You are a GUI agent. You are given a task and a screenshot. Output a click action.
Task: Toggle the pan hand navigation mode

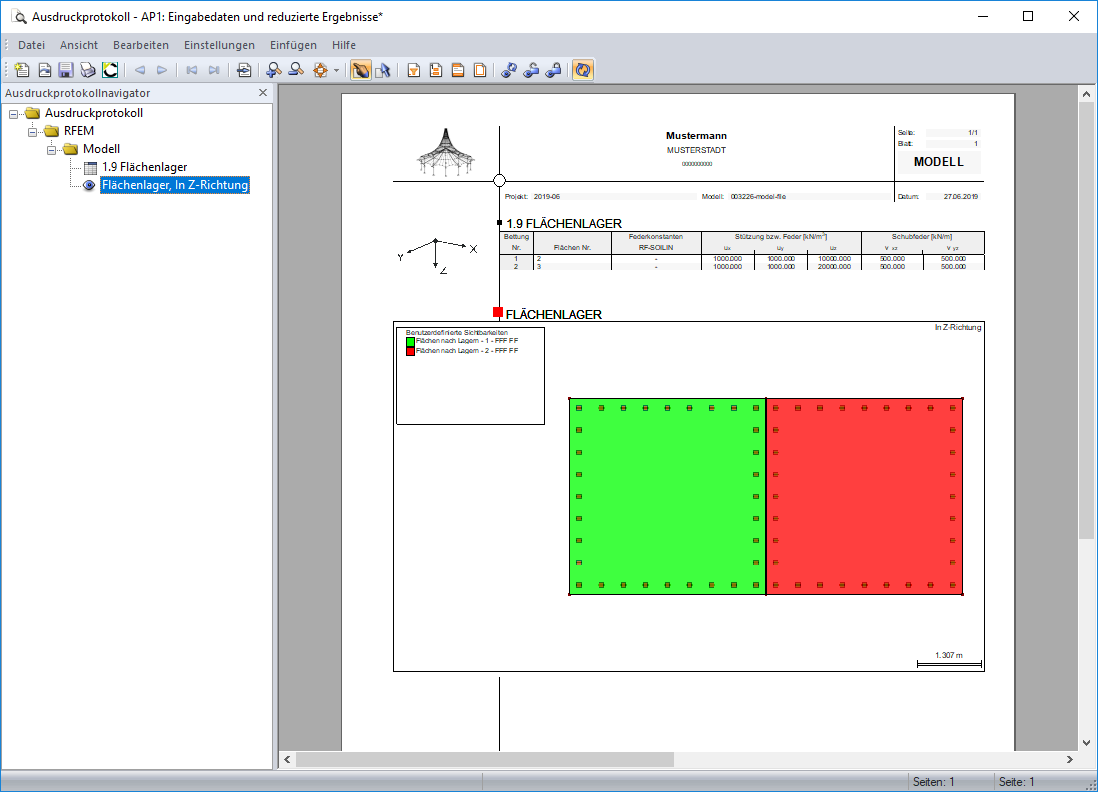[x=361, y=70]
